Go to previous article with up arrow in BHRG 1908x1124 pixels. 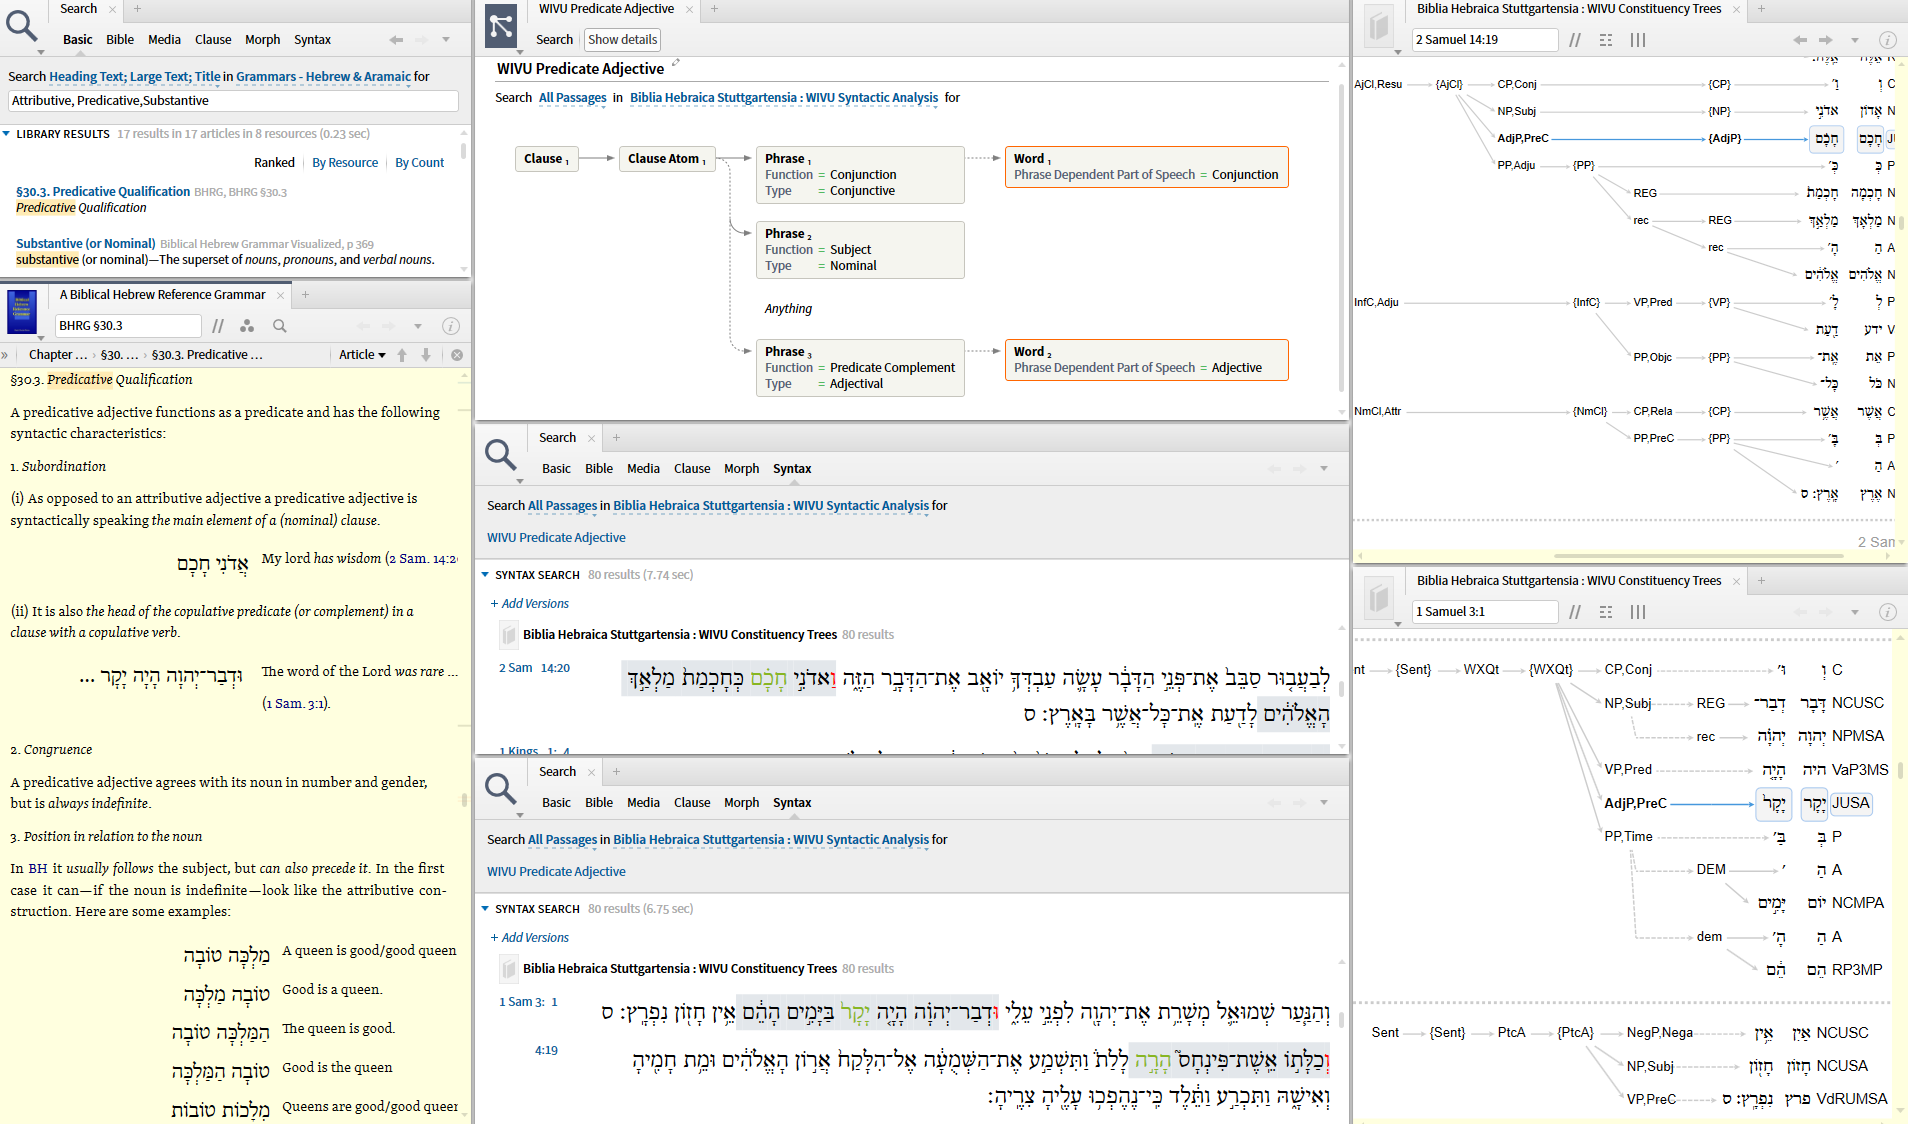[x=402, y=355]
